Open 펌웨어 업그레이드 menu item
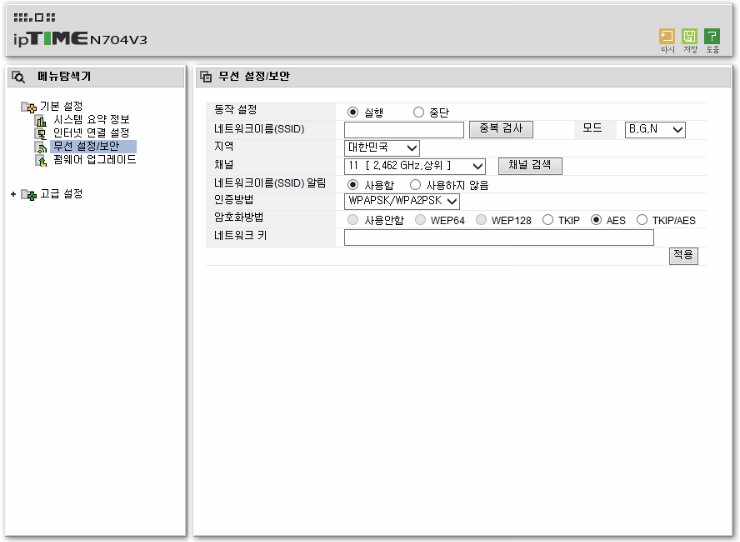Image resolution: width=740 pixels, height=542 pixels. coord(94,160)
